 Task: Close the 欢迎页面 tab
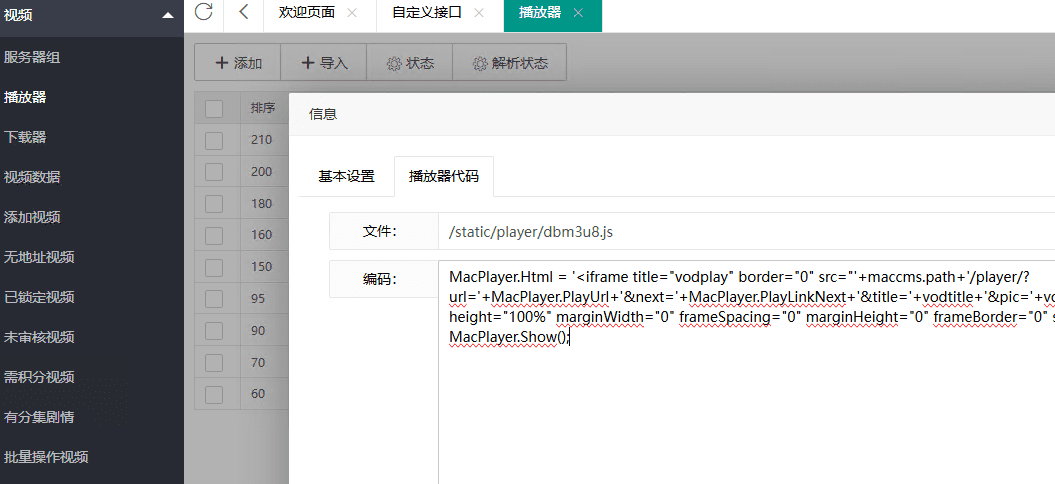pos(351,13)
